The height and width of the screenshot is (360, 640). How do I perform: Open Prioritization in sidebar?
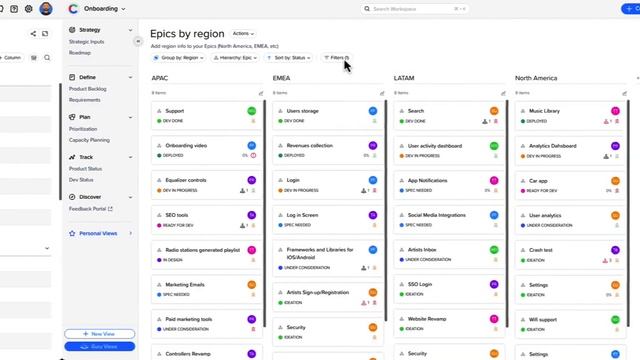(x=83, y=129)
